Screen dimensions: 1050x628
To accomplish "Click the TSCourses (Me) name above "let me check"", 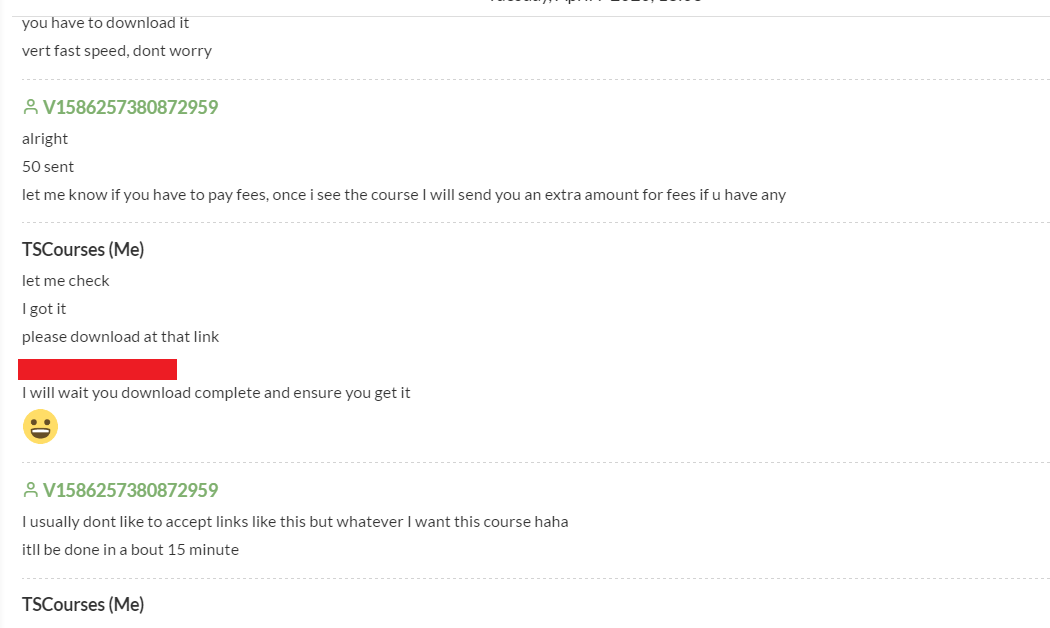I will click(83, 249).
